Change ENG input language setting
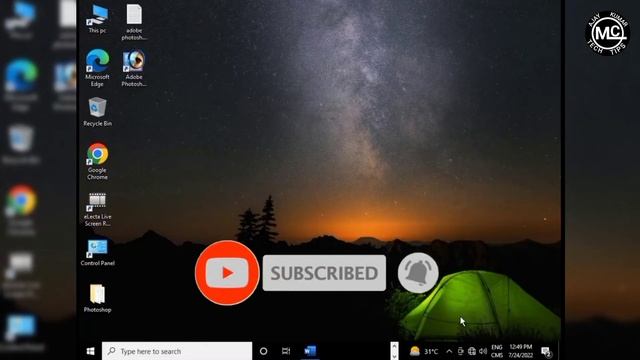Image resolution: width=640 pixels, height=360 pixels. pos(497,351)
